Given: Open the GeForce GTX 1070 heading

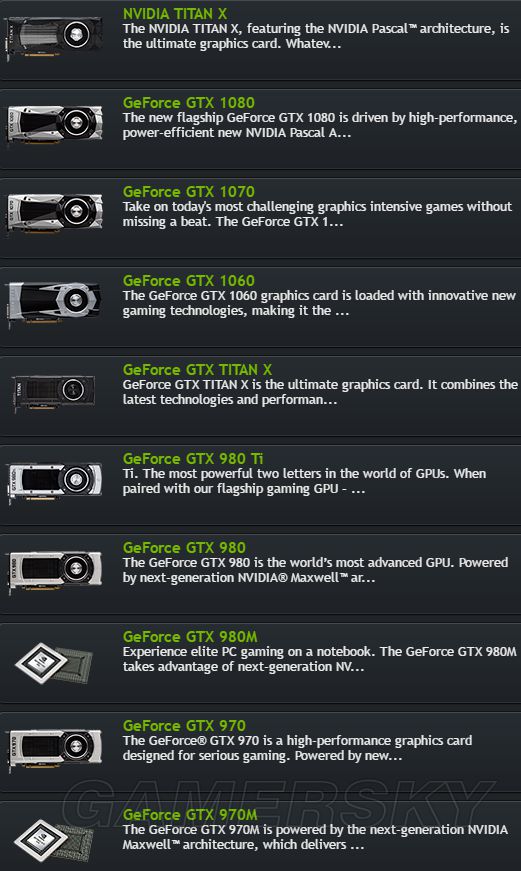Looking at the screenshot, I should tap(189, 192).
